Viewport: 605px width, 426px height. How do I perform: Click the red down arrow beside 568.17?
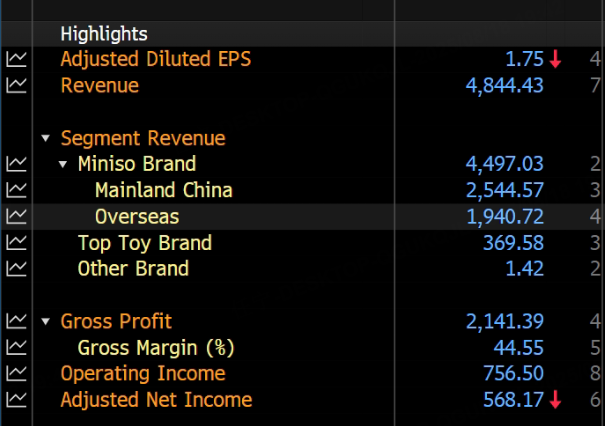[555, 400]
